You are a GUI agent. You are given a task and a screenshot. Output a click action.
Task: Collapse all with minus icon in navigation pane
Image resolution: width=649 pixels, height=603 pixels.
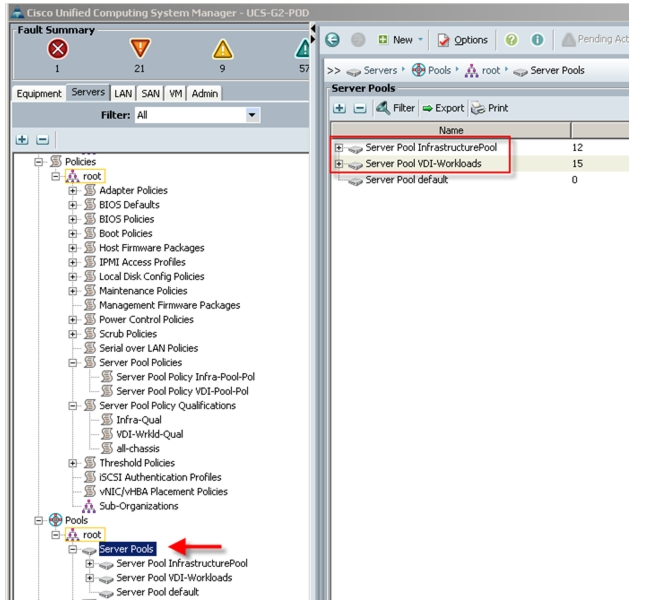point(42,139)
